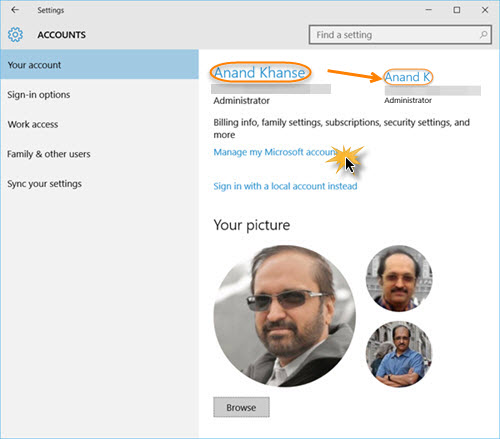Select the large current profile picture
Screen dimensions: 500x439
[285, 316]
